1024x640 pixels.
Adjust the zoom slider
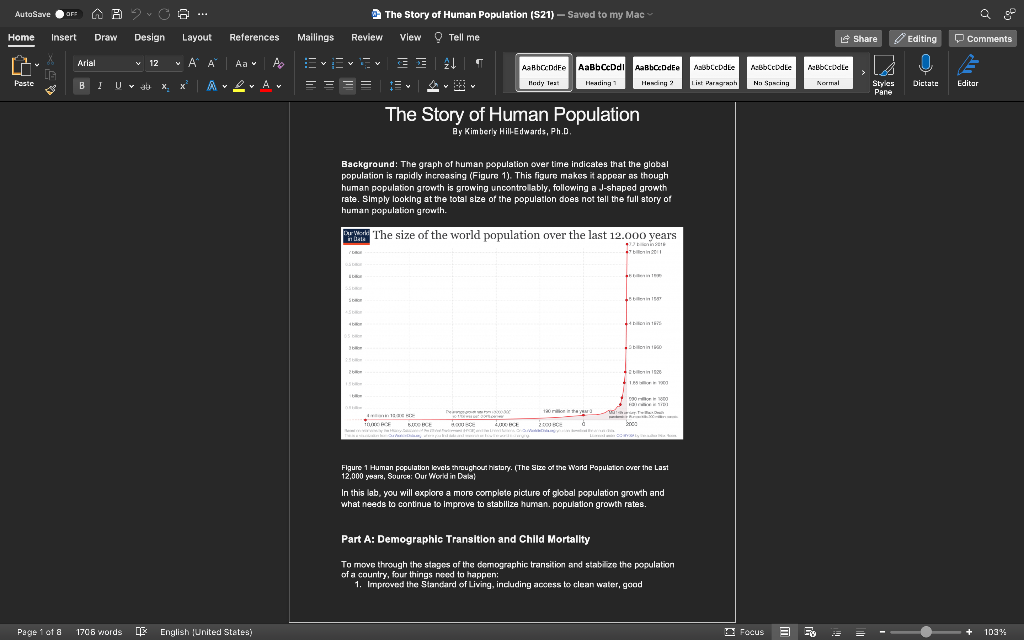[927, 631]
